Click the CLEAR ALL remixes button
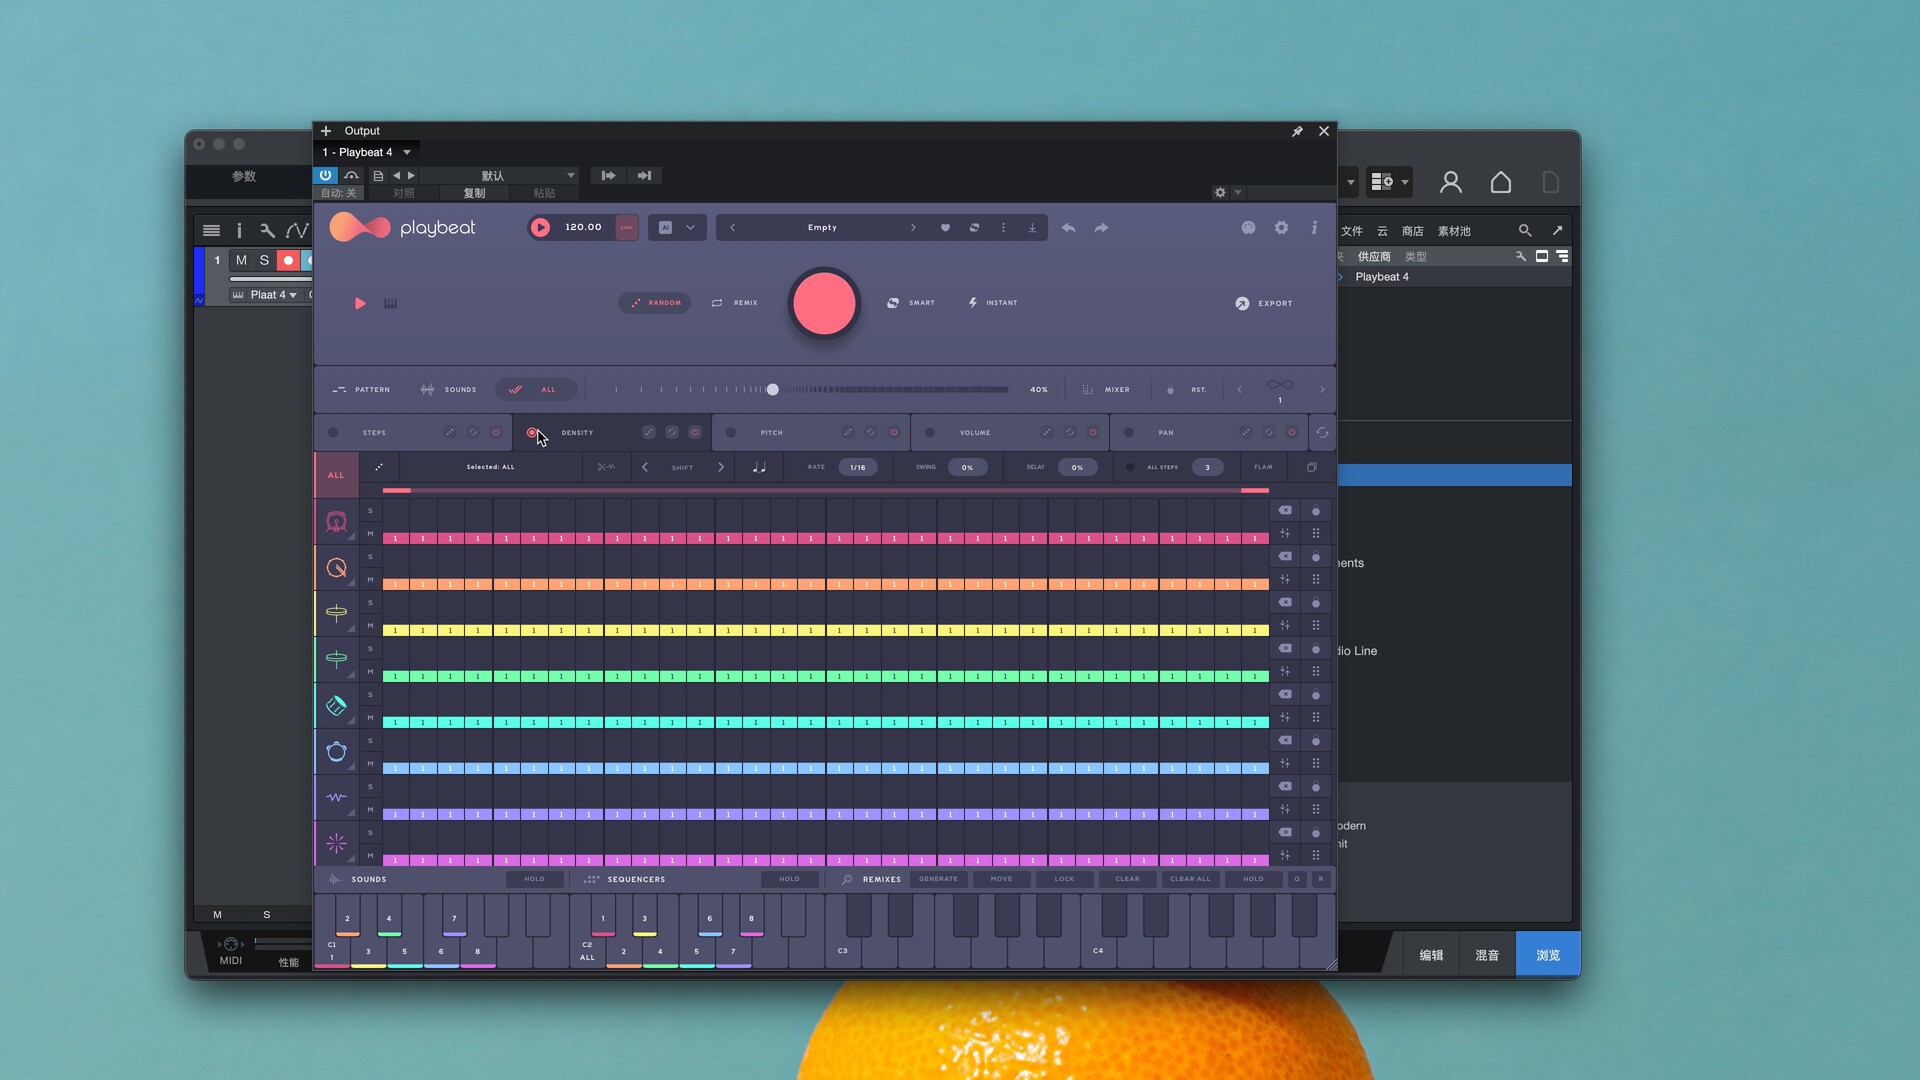 [x=1190, y=880]
